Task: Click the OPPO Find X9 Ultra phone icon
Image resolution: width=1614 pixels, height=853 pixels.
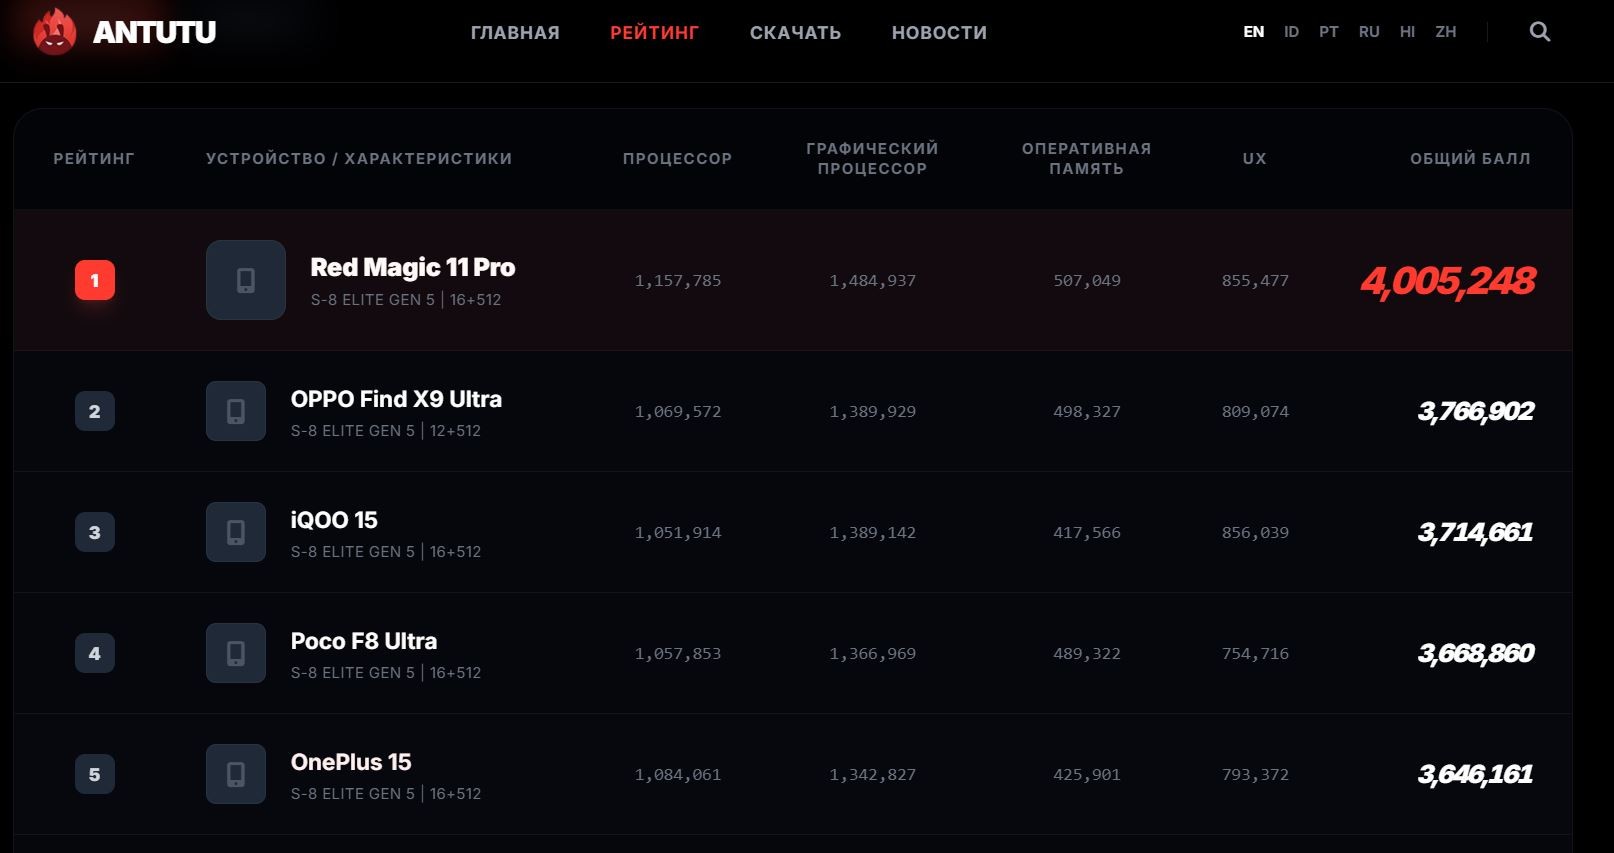Action: click(236, 411)
